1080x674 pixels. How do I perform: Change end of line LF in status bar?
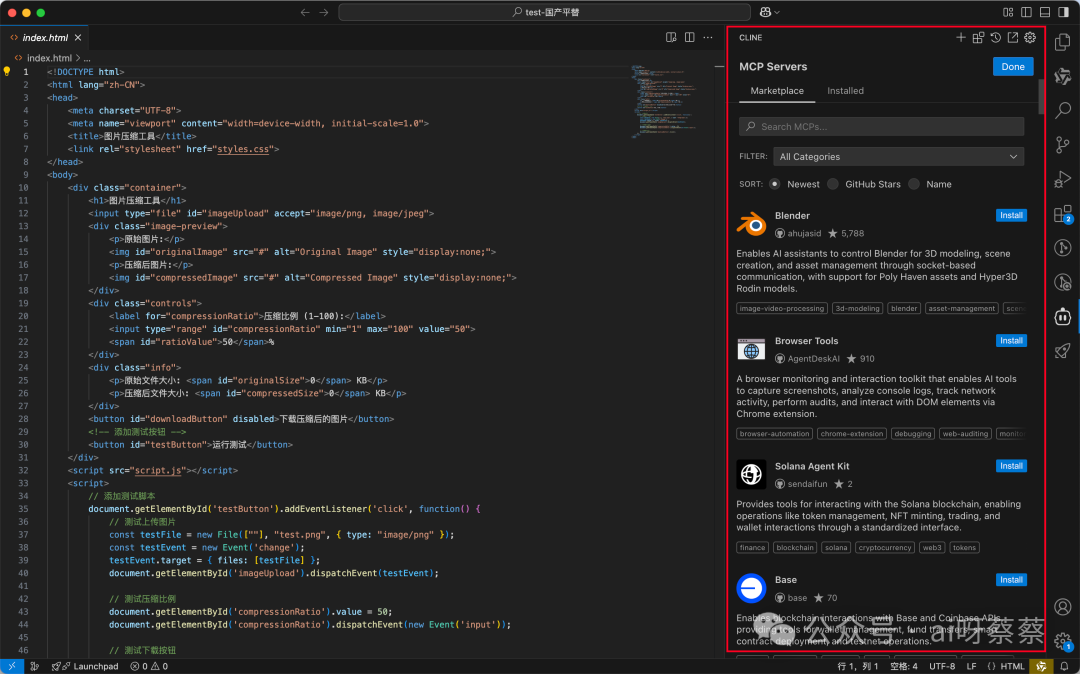971,666
